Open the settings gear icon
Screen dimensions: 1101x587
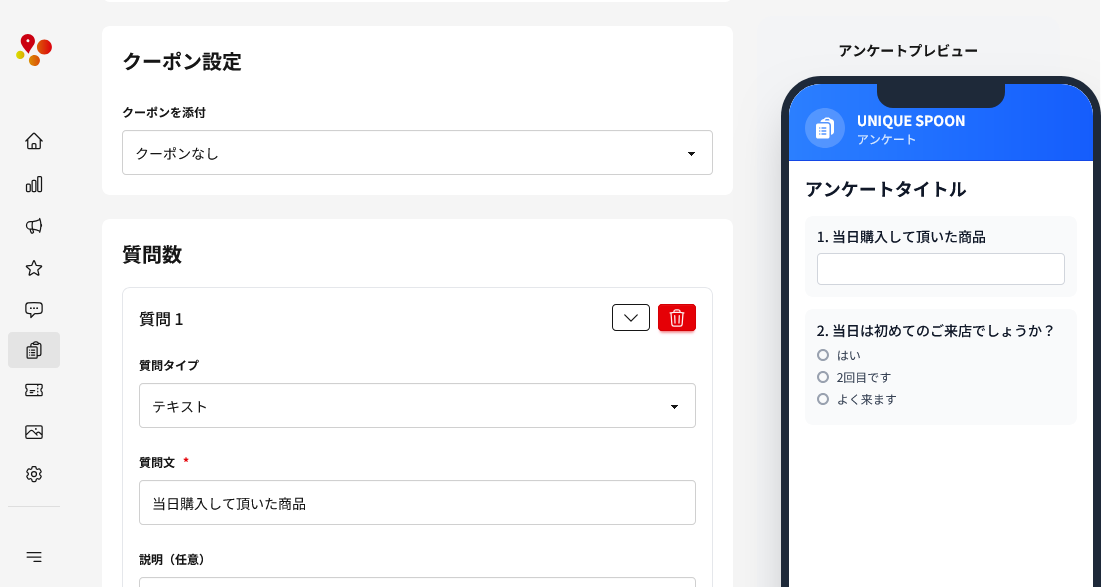[34, 474]
